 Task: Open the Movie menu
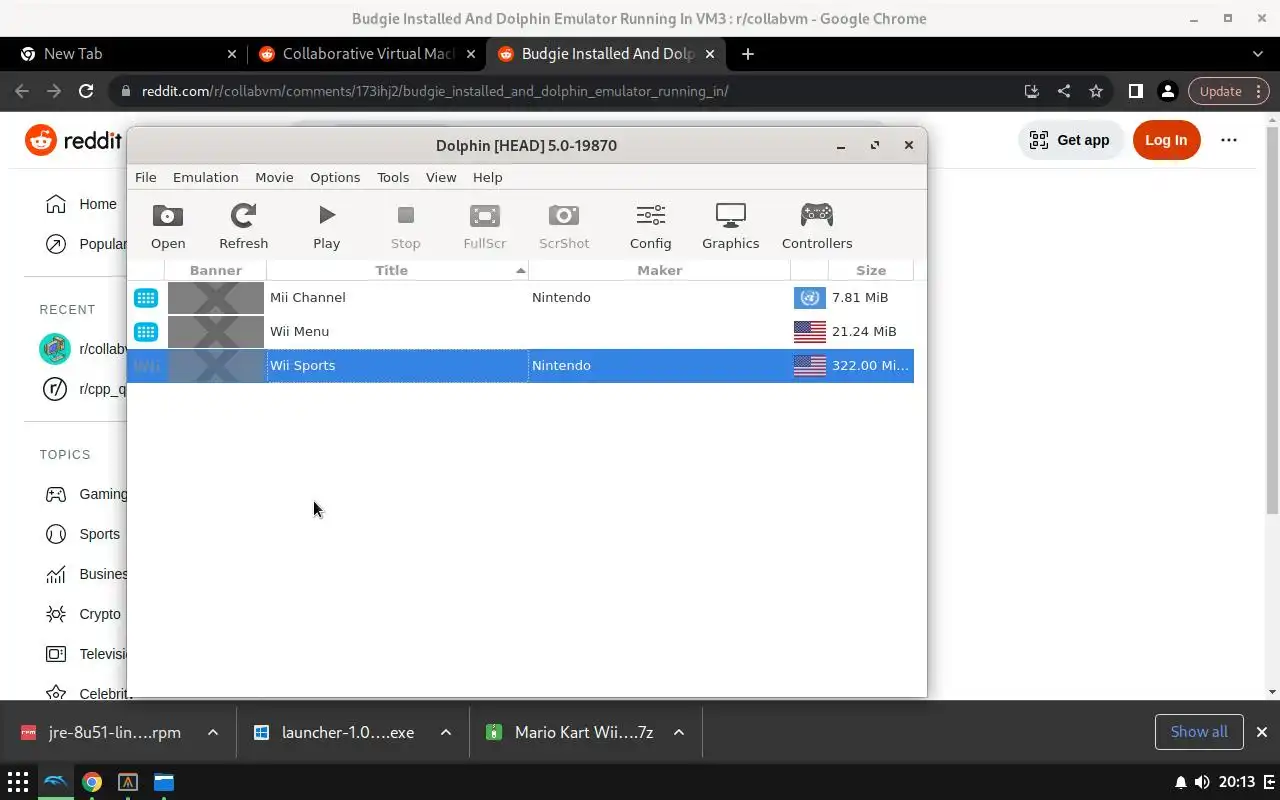pyautogui.click(x=274, y=177)
